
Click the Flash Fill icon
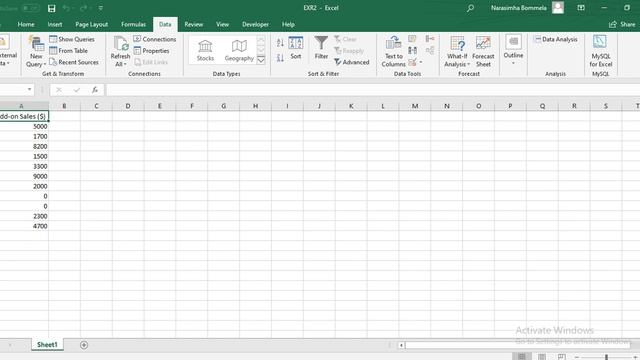(413, 39)
